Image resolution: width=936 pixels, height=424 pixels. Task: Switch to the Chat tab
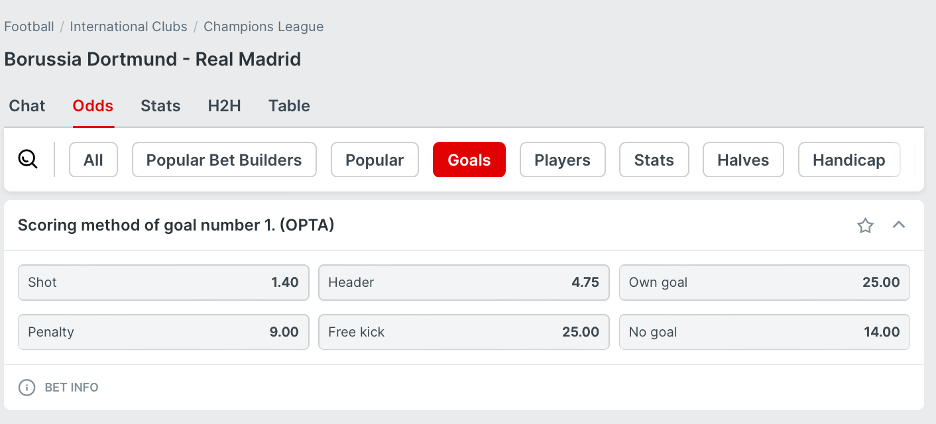click(x=27, y=106)
